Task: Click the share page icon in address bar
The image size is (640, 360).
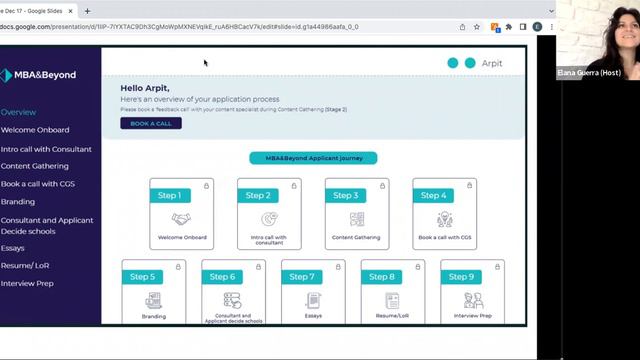Action: click(x=462, y=27)
